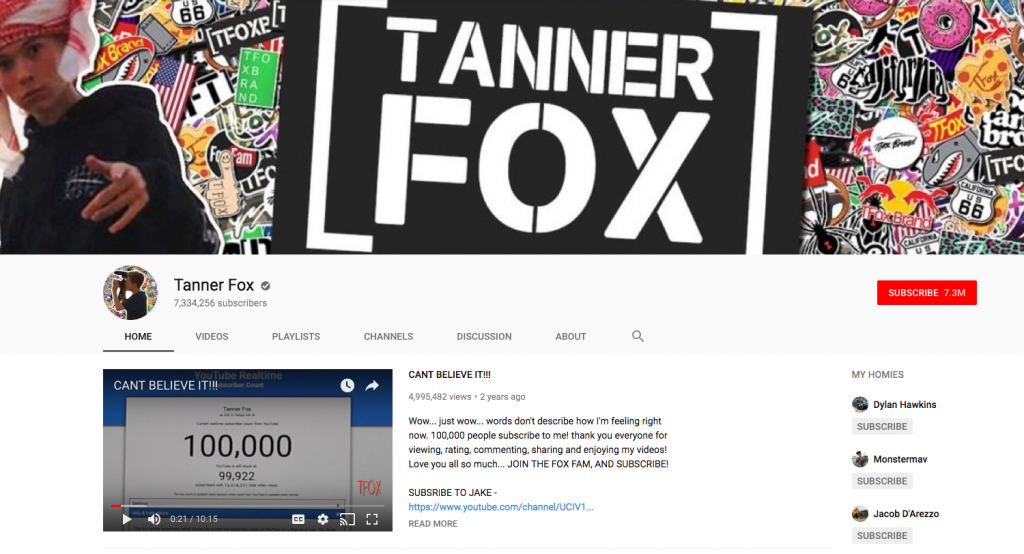Search the channel with magnifier icon

(x=638, y=336)
